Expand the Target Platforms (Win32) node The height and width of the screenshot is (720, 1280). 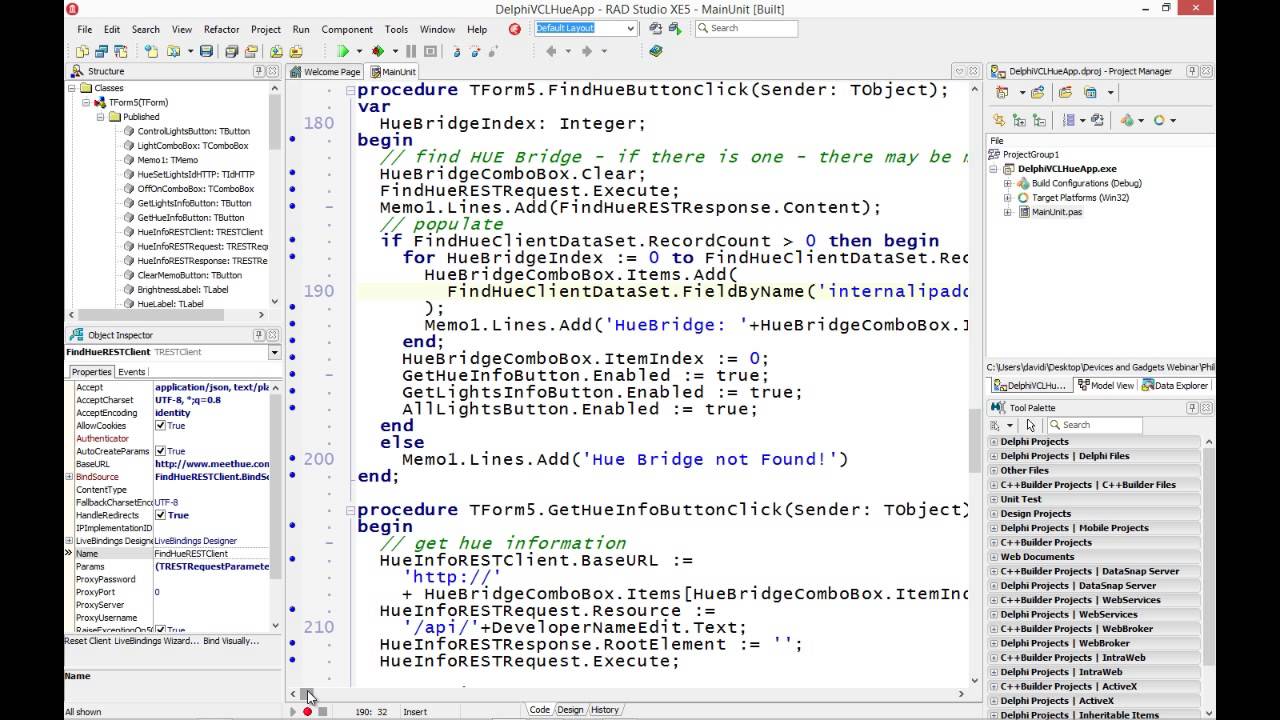[x=1008, y=198]
